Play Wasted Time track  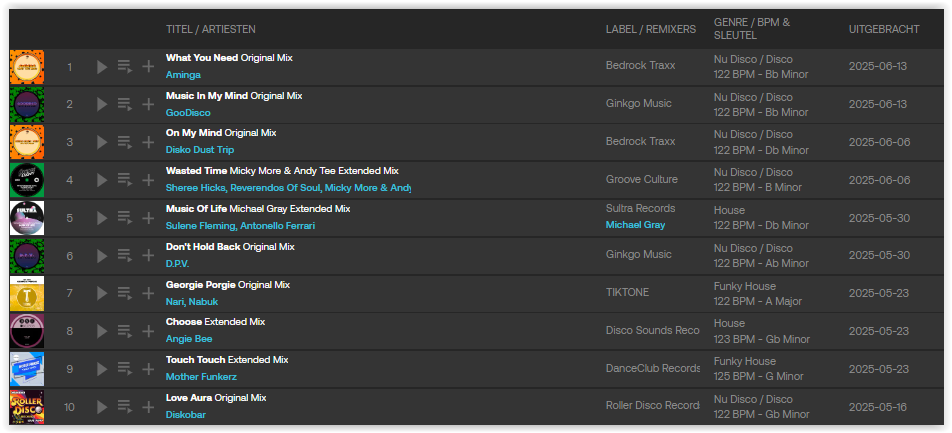(101, 180)
